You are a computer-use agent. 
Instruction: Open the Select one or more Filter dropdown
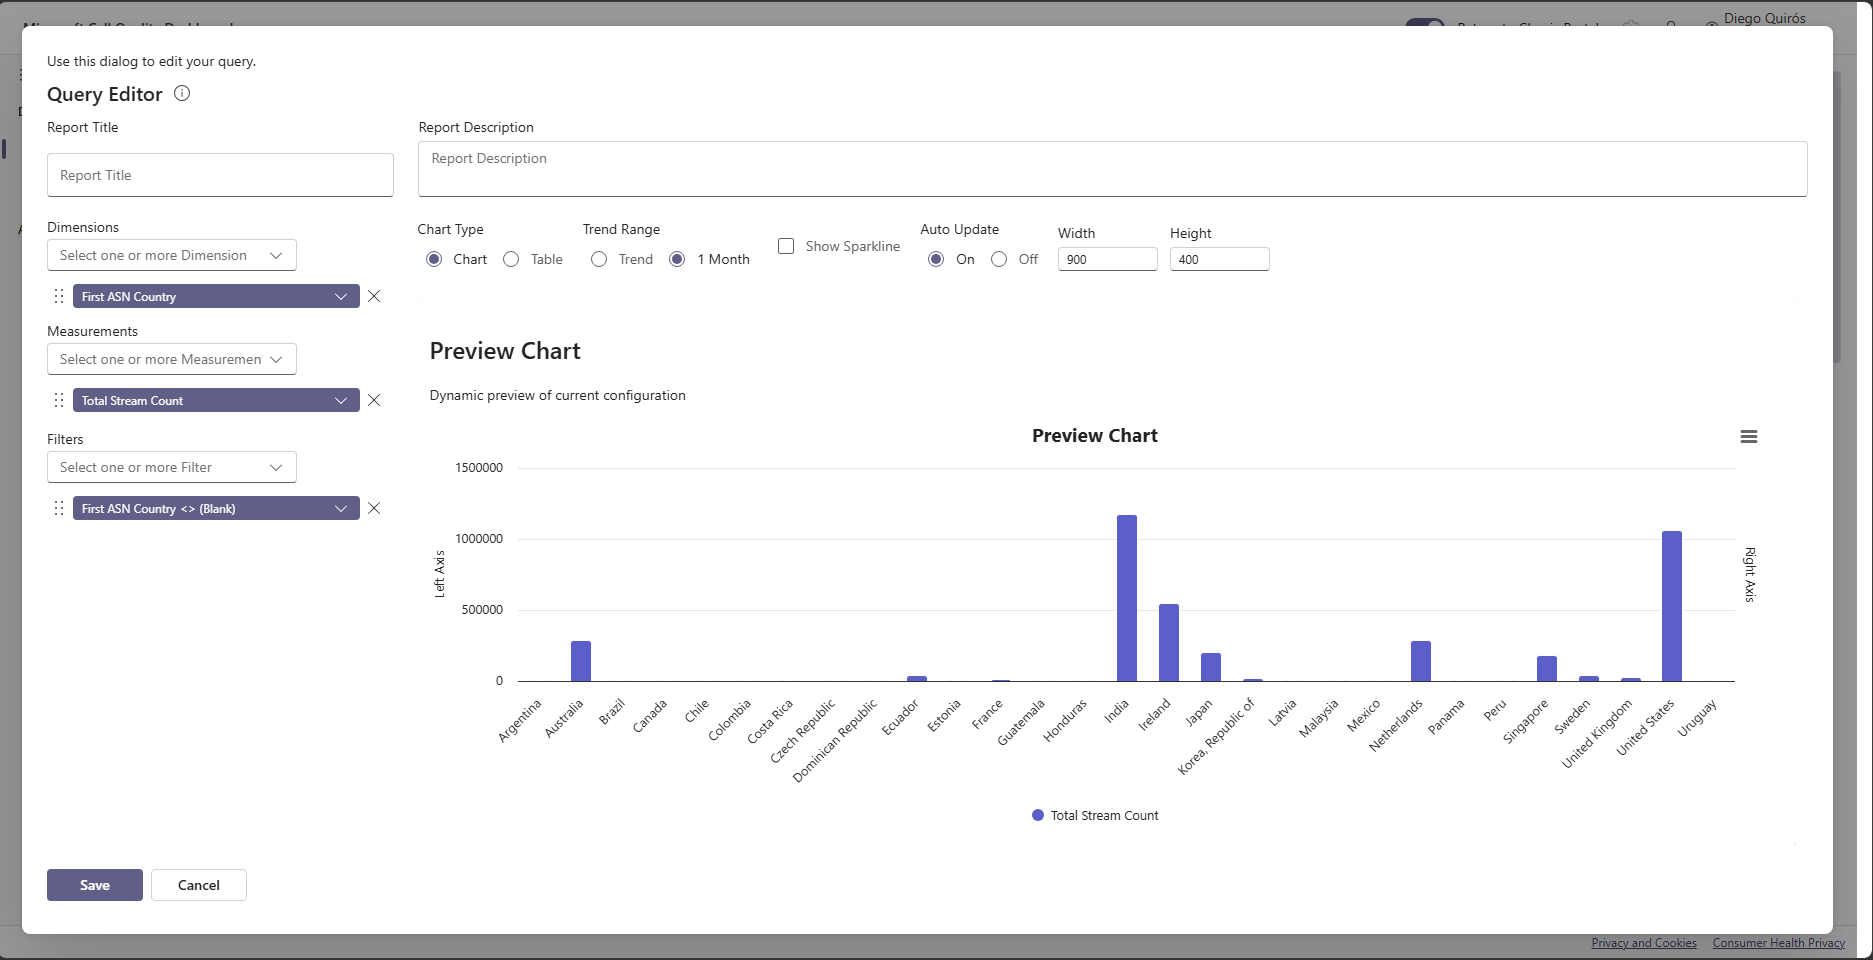(x=172, y=467)
